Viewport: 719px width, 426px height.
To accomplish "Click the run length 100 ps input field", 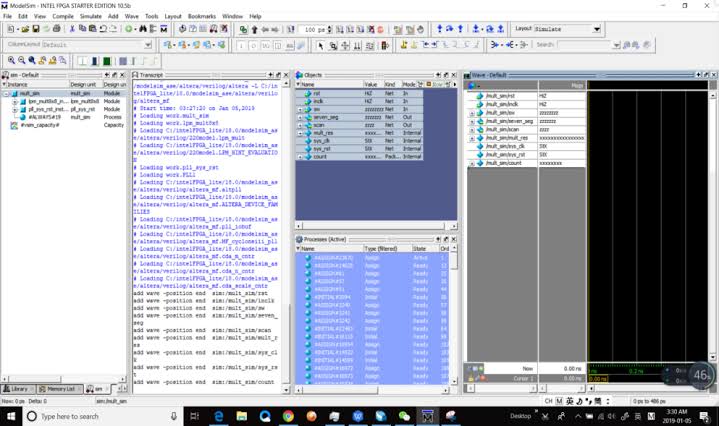I will [x=313, y=30].
